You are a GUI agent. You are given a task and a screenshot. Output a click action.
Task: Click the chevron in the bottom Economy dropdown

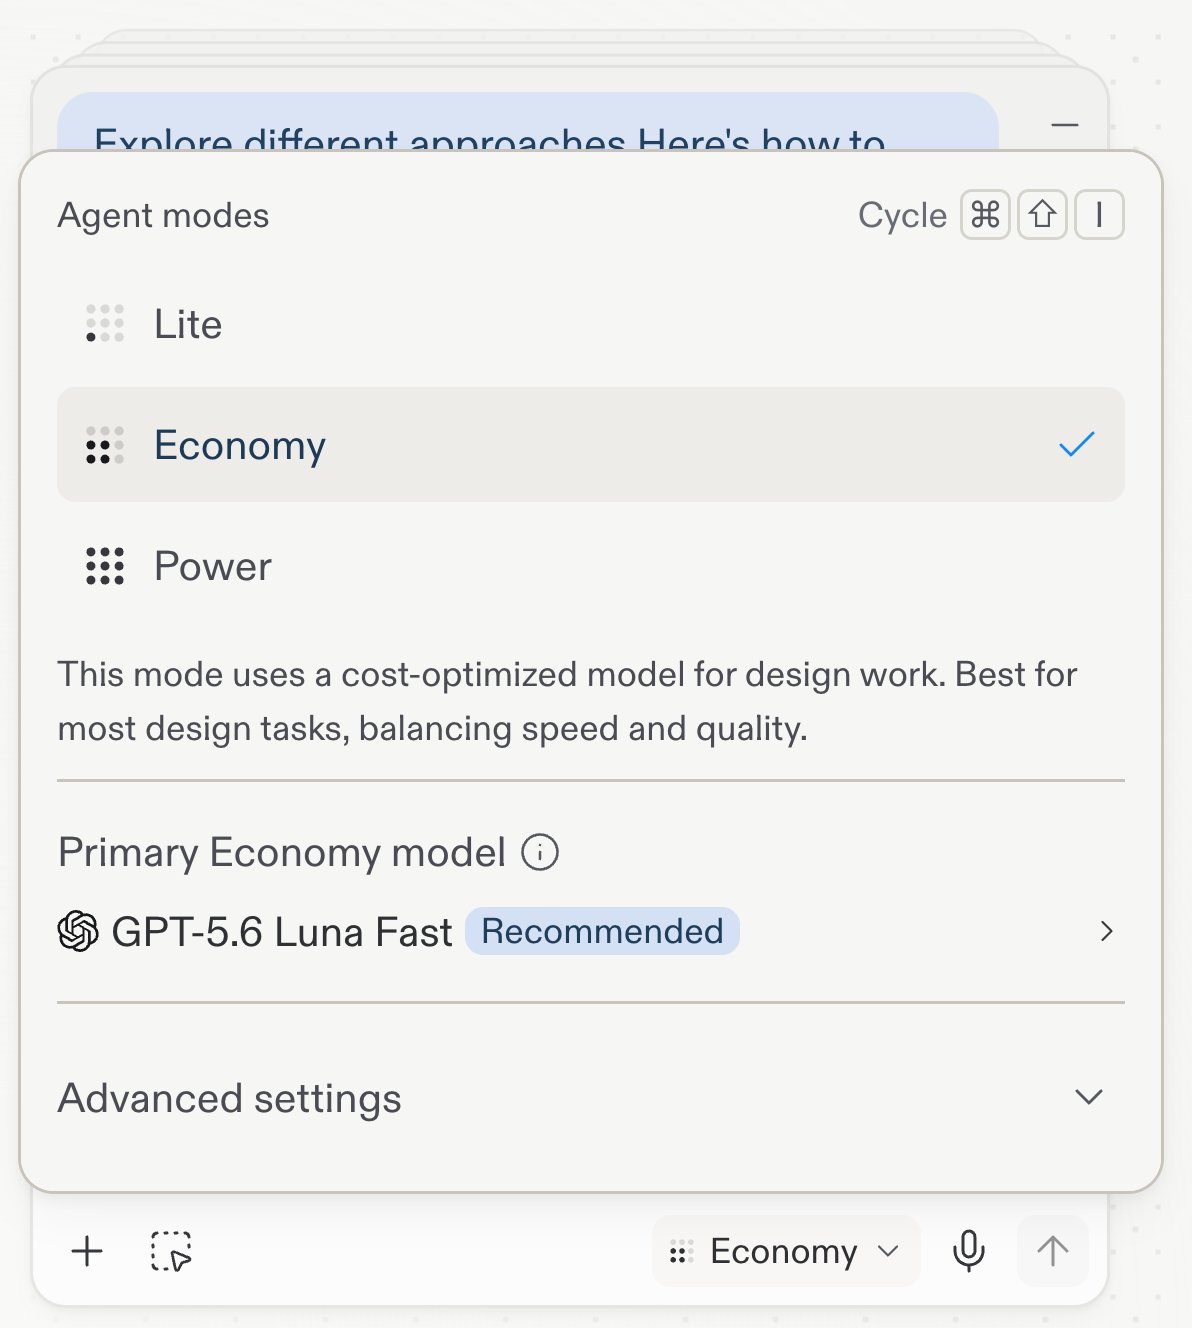pos(888,1251)
